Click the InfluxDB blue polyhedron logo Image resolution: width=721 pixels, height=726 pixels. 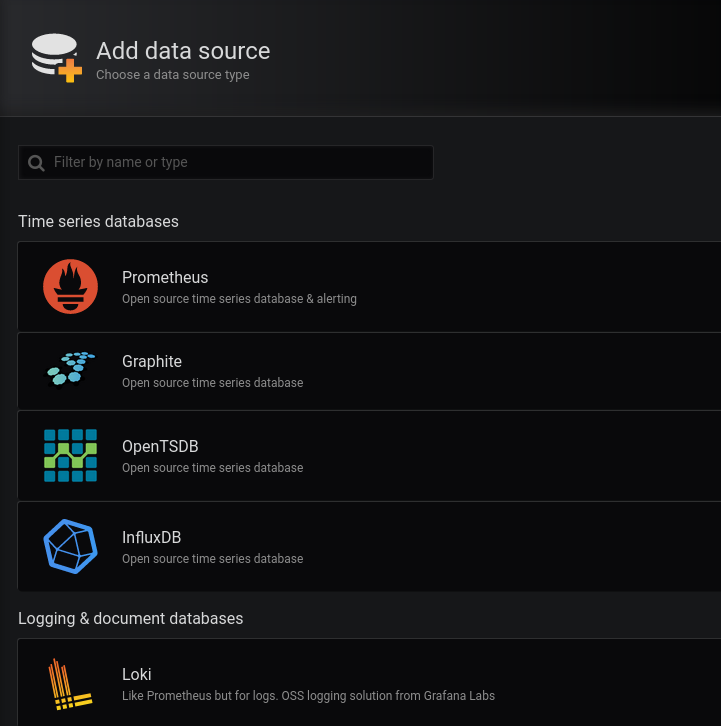click(70, 546)
